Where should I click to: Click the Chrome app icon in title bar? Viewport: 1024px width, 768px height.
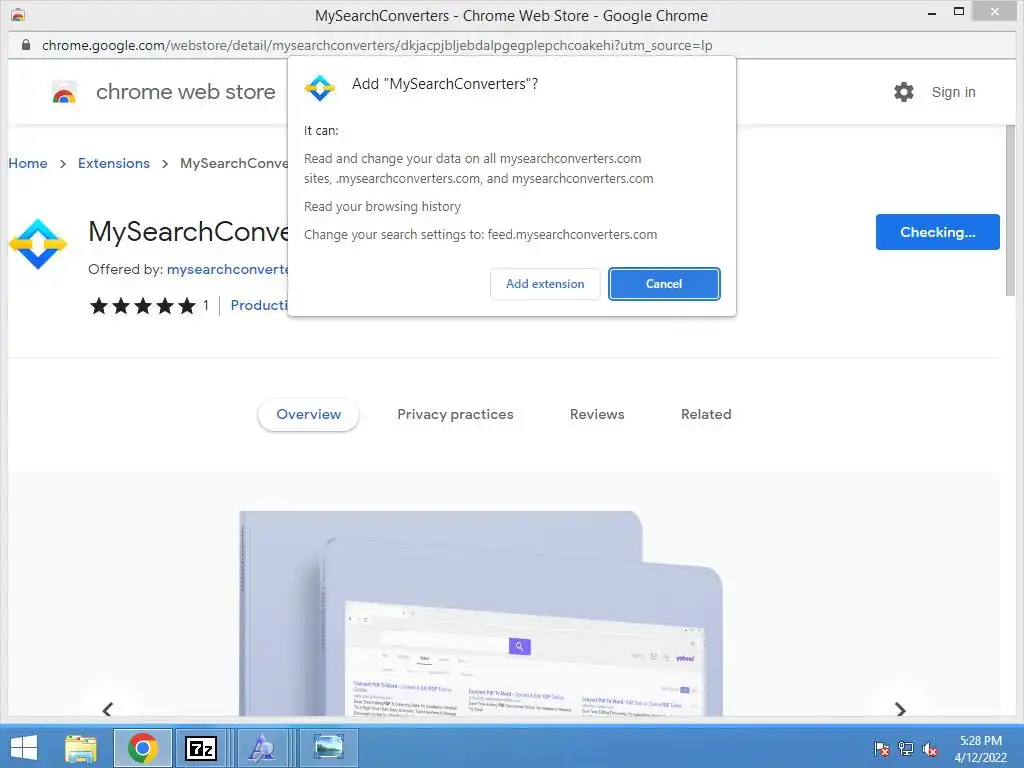click(18, 14)
